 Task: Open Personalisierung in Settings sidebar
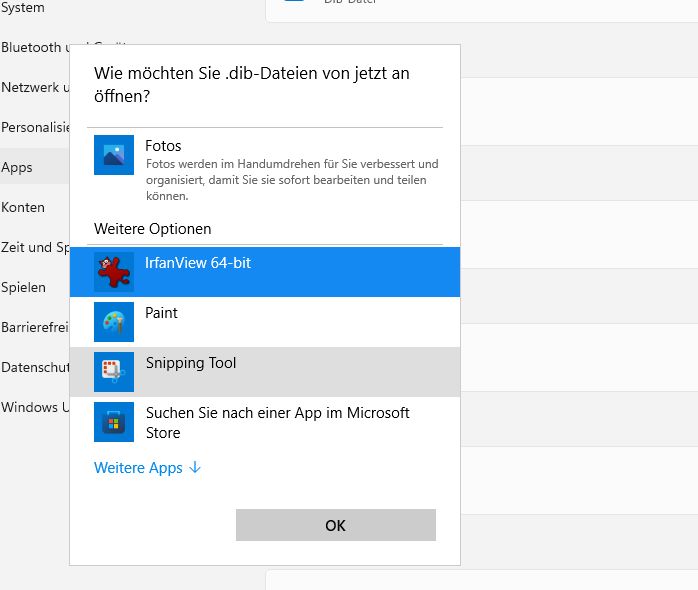pos(35,127)
